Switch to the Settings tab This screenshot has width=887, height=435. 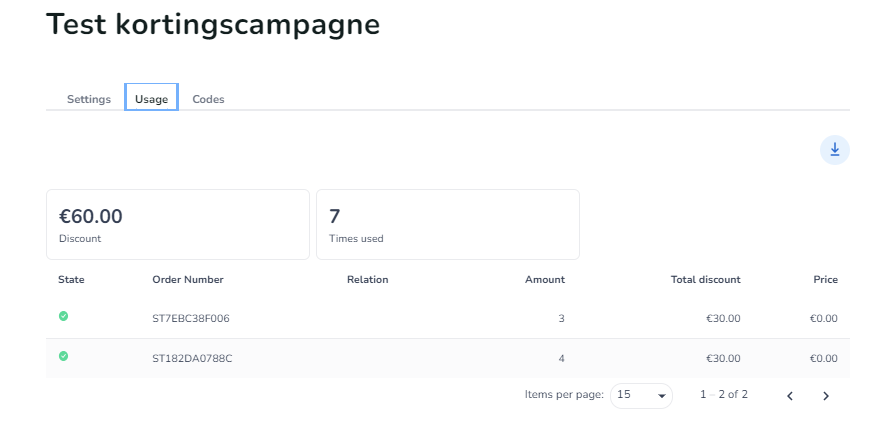[x=88, y=99]
